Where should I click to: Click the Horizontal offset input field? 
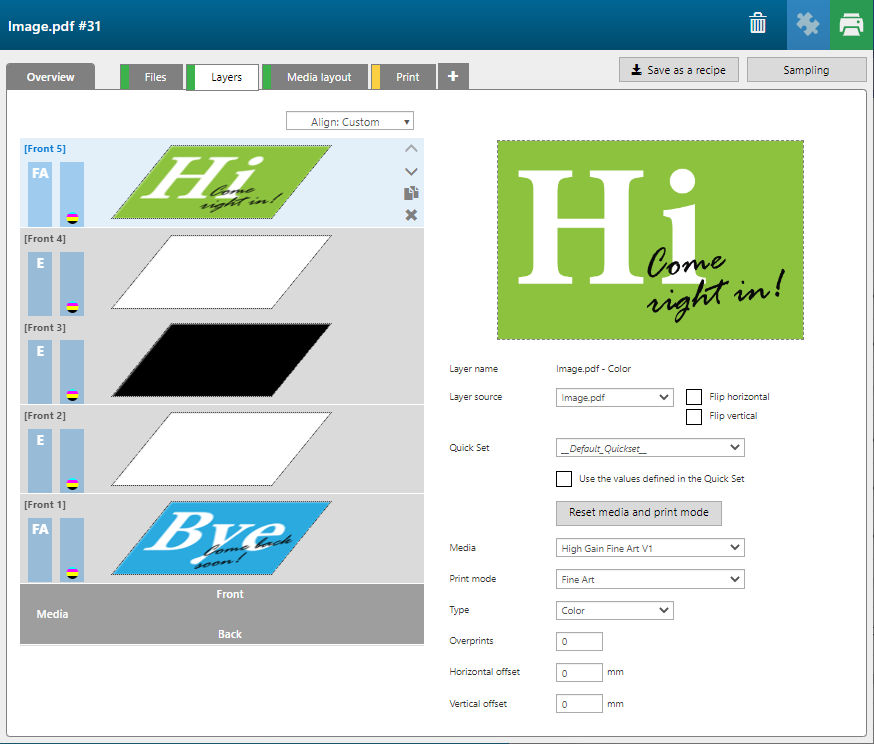point(579,673)
